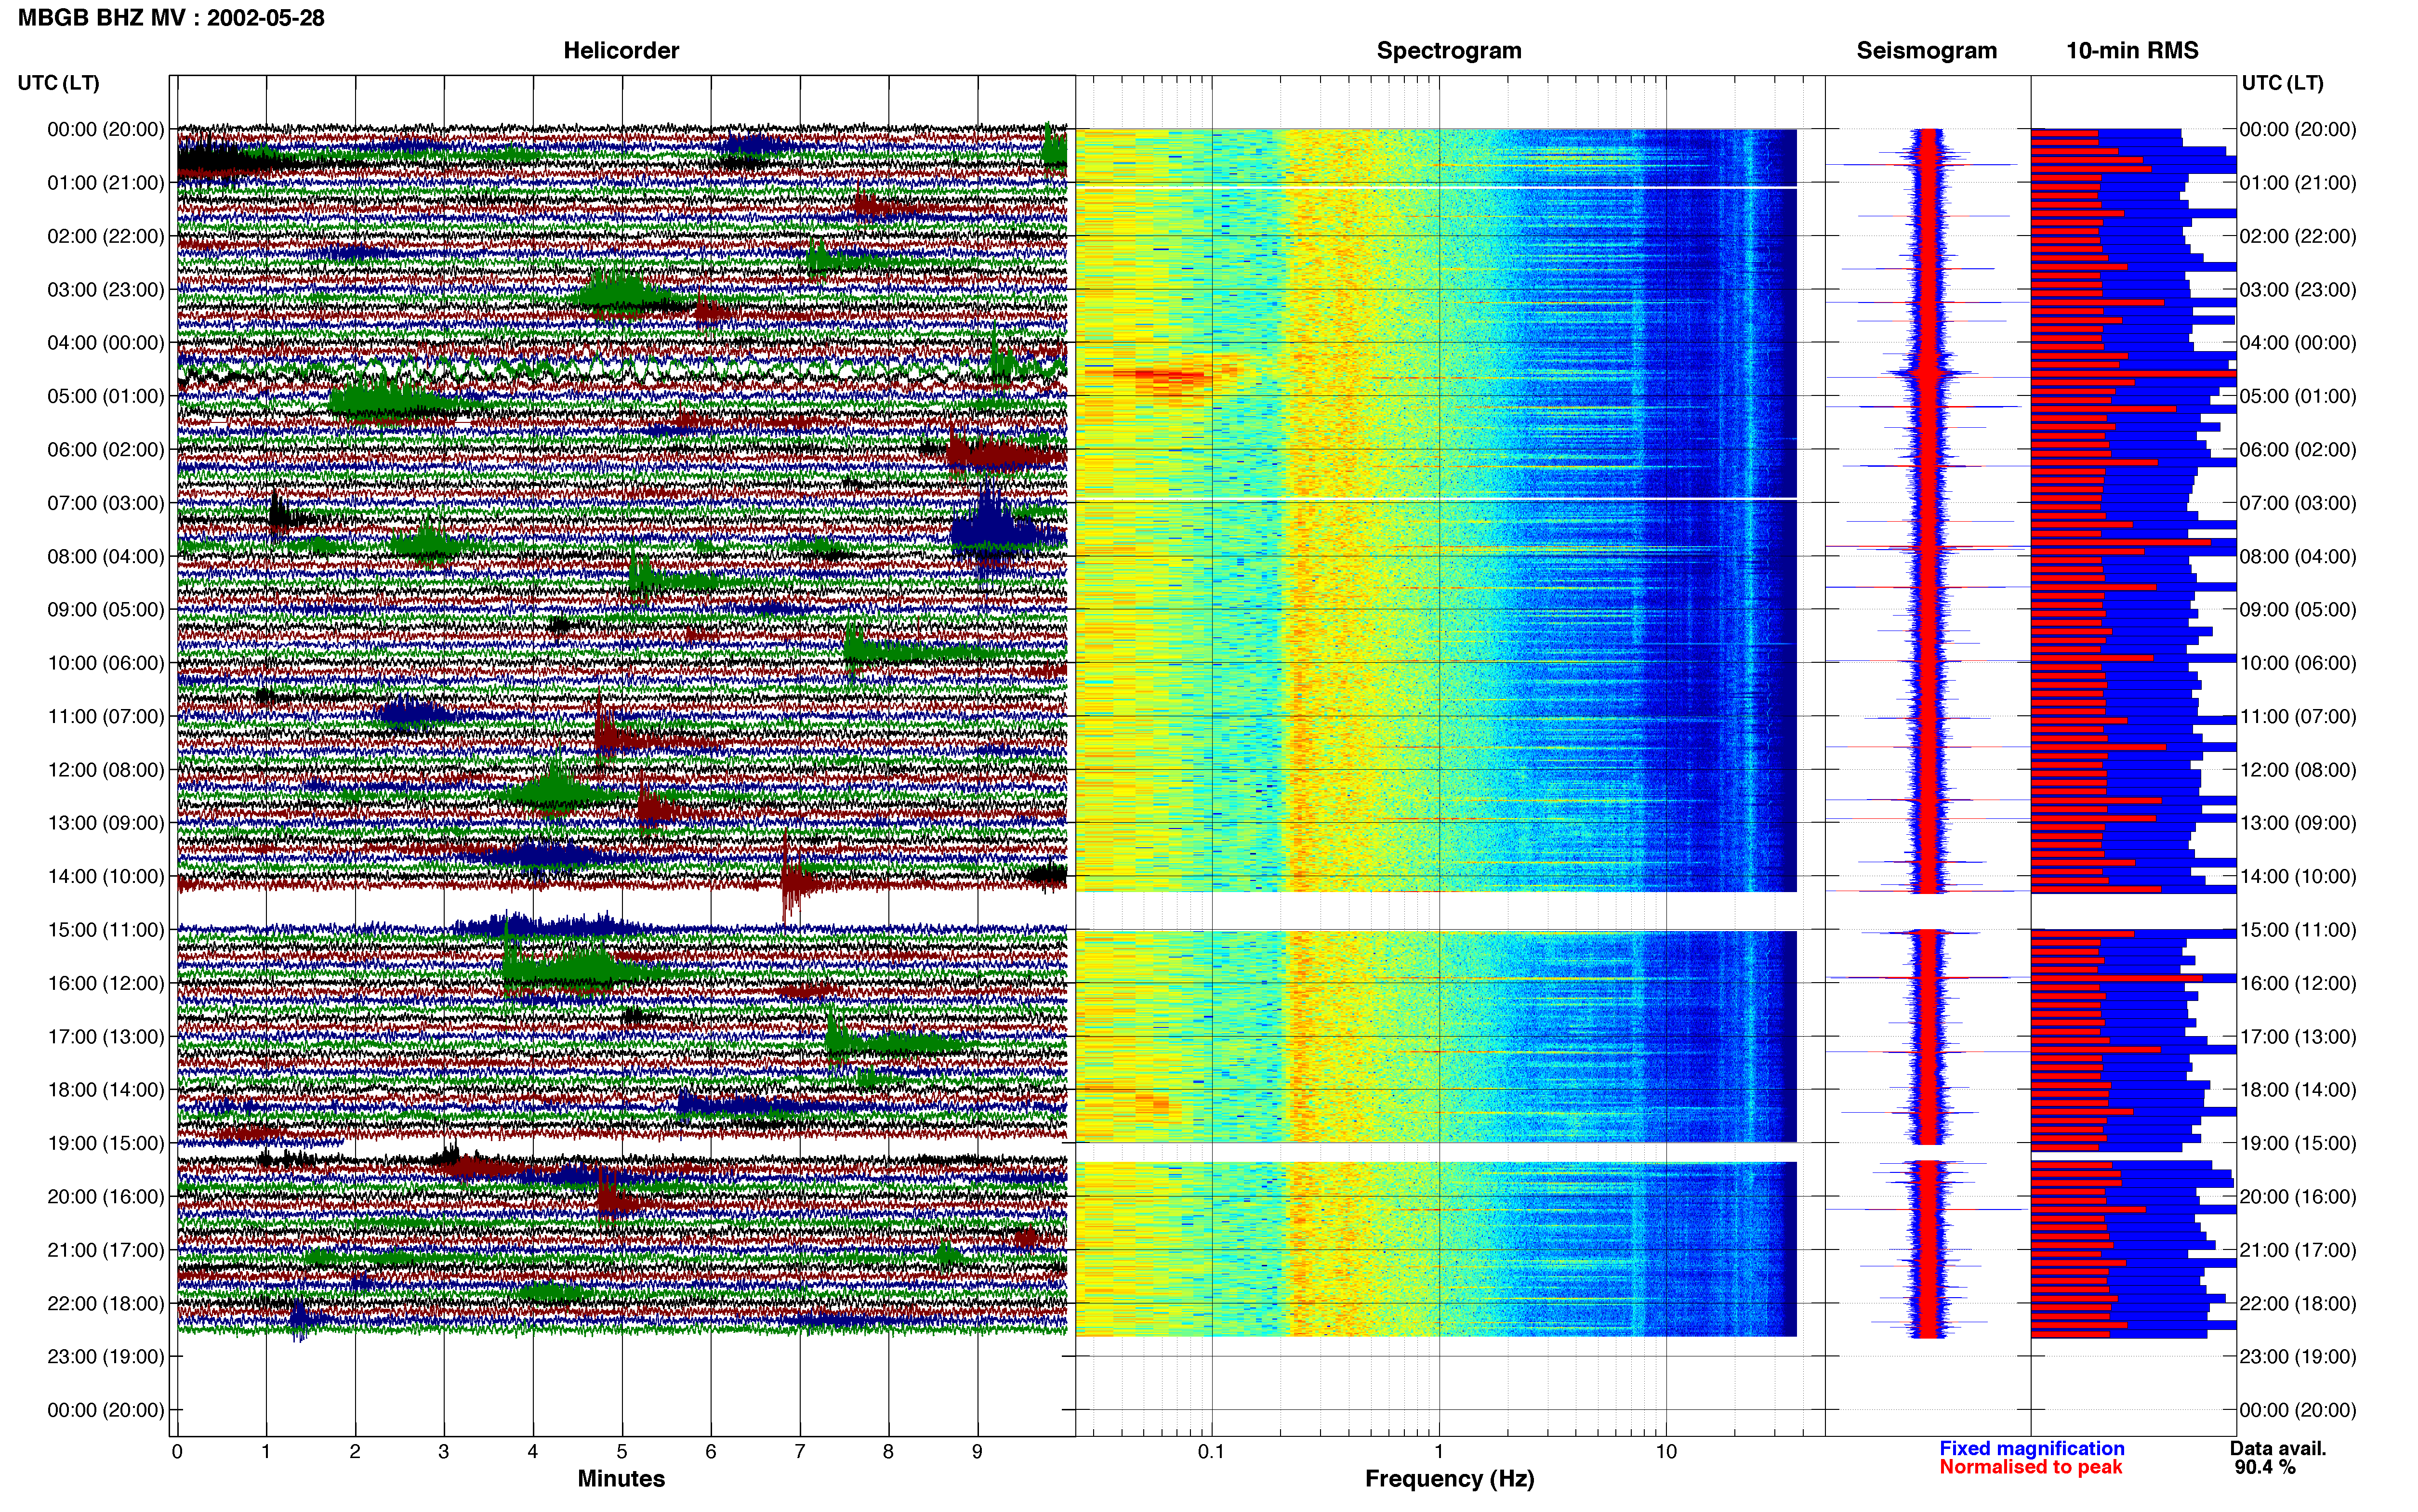The height and width of the screenshot is (1512, 2418).
Task: Click the left '02:00 (22:00)' time label
Action: coord(106,236)
